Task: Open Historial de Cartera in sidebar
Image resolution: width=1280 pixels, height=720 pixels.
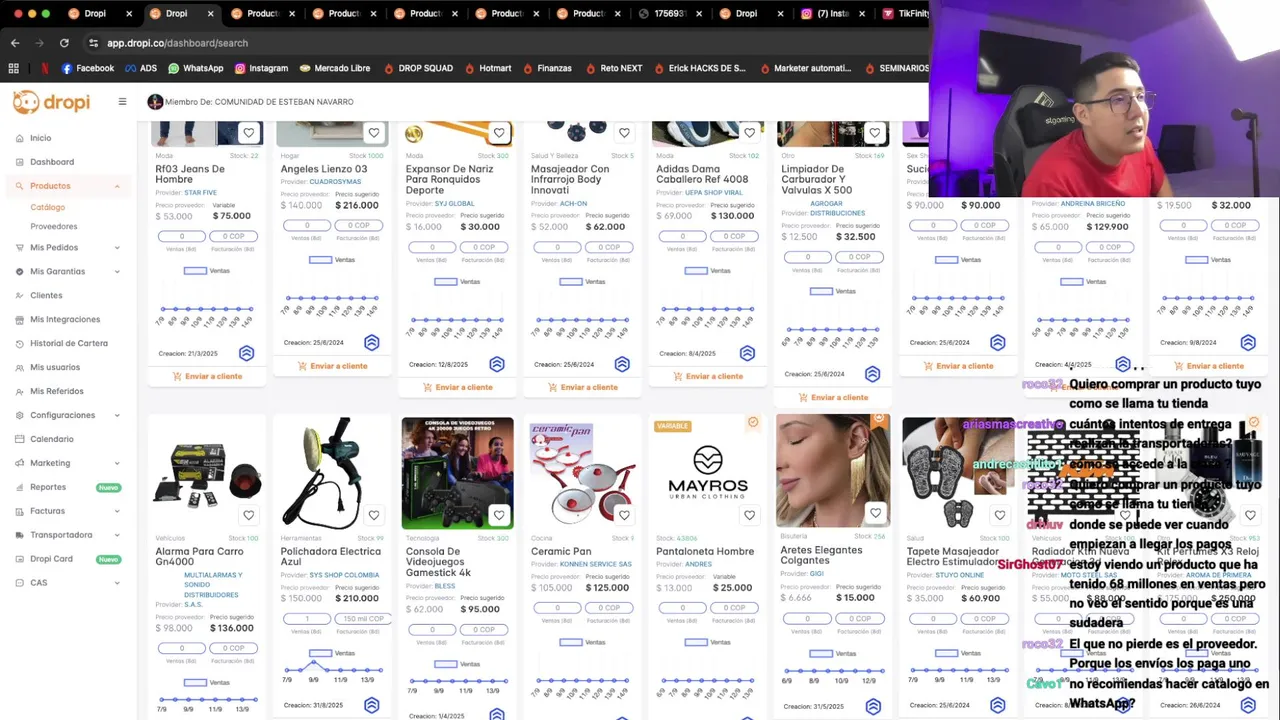Action: pyautogui.click(x=69, y=343)
